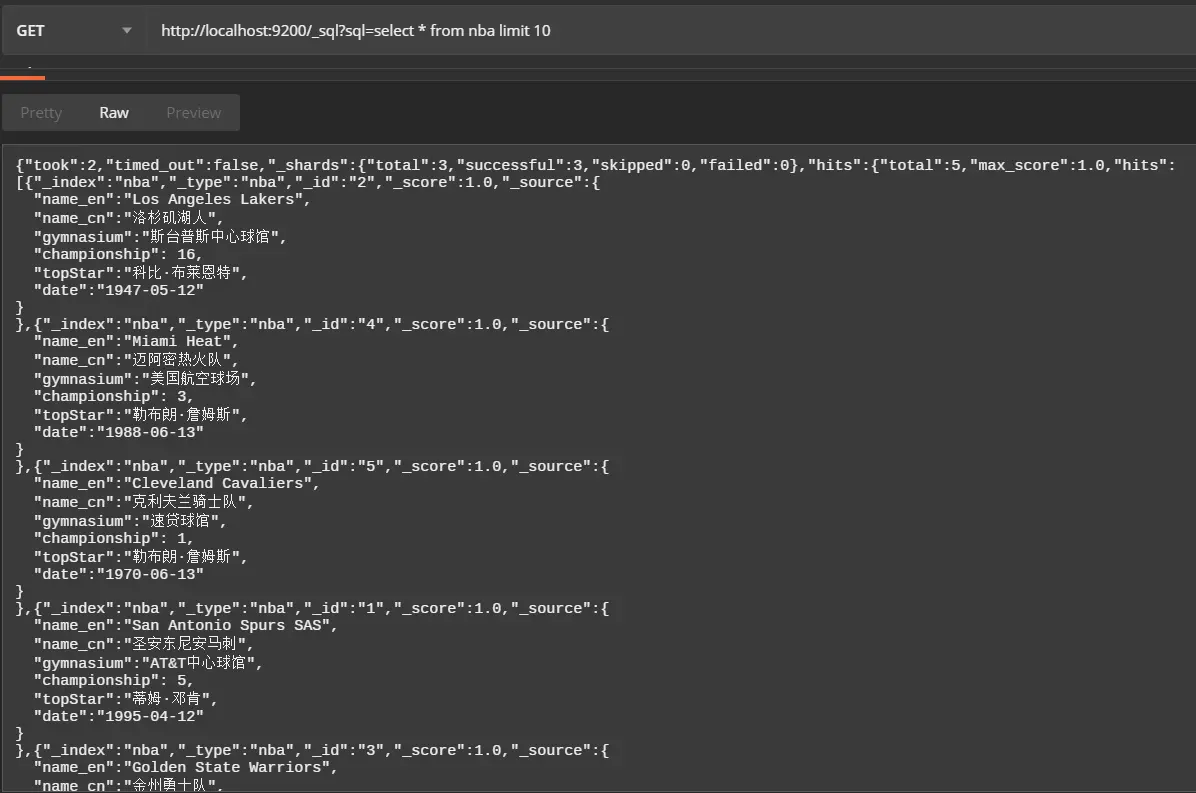Click the hit header line with "_id":"4"
Screen dimensions: 1196x793
(313, 324)
